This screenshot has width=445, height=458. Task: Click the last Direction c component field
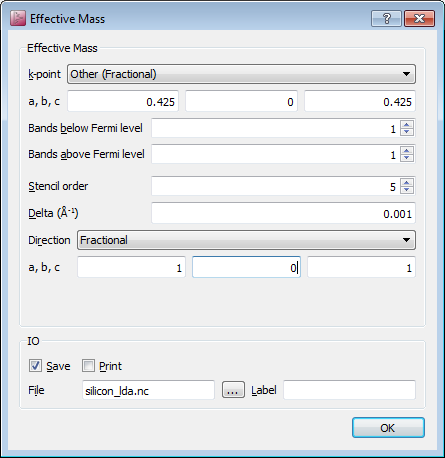coord(361,267)
